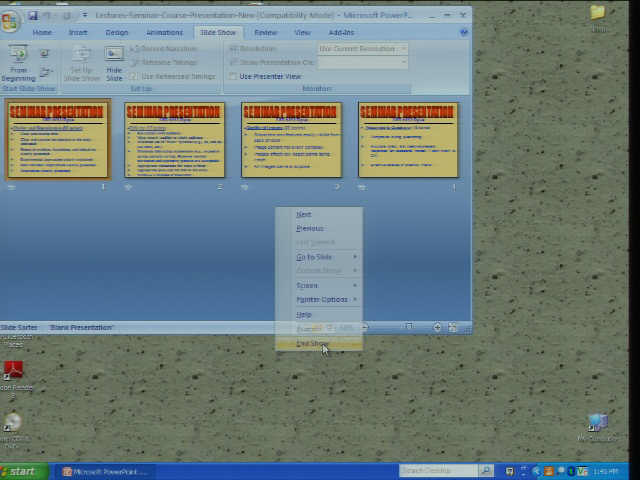640x480 pixels.
Task: Click the Slide Sorter status bar label
Action: pyautogui.click(x=19, y=327)
